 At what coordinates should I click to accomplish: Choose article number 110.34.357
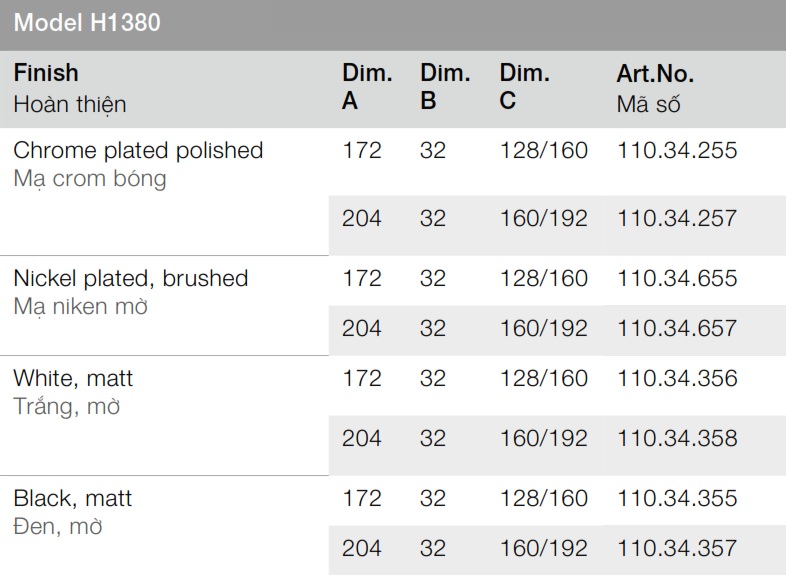(x=678, y=548)
